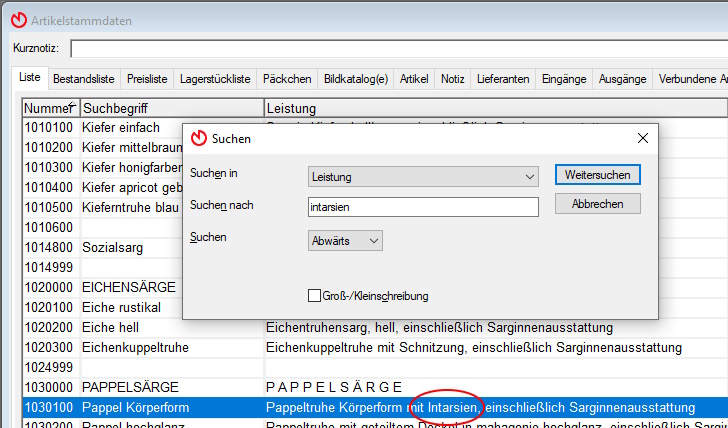This screenshot has width=728, height=428.
Task: Click 'Pappeltruhe Körperform mit Intarsien' Leistung cell
Action: coord(496,408)
